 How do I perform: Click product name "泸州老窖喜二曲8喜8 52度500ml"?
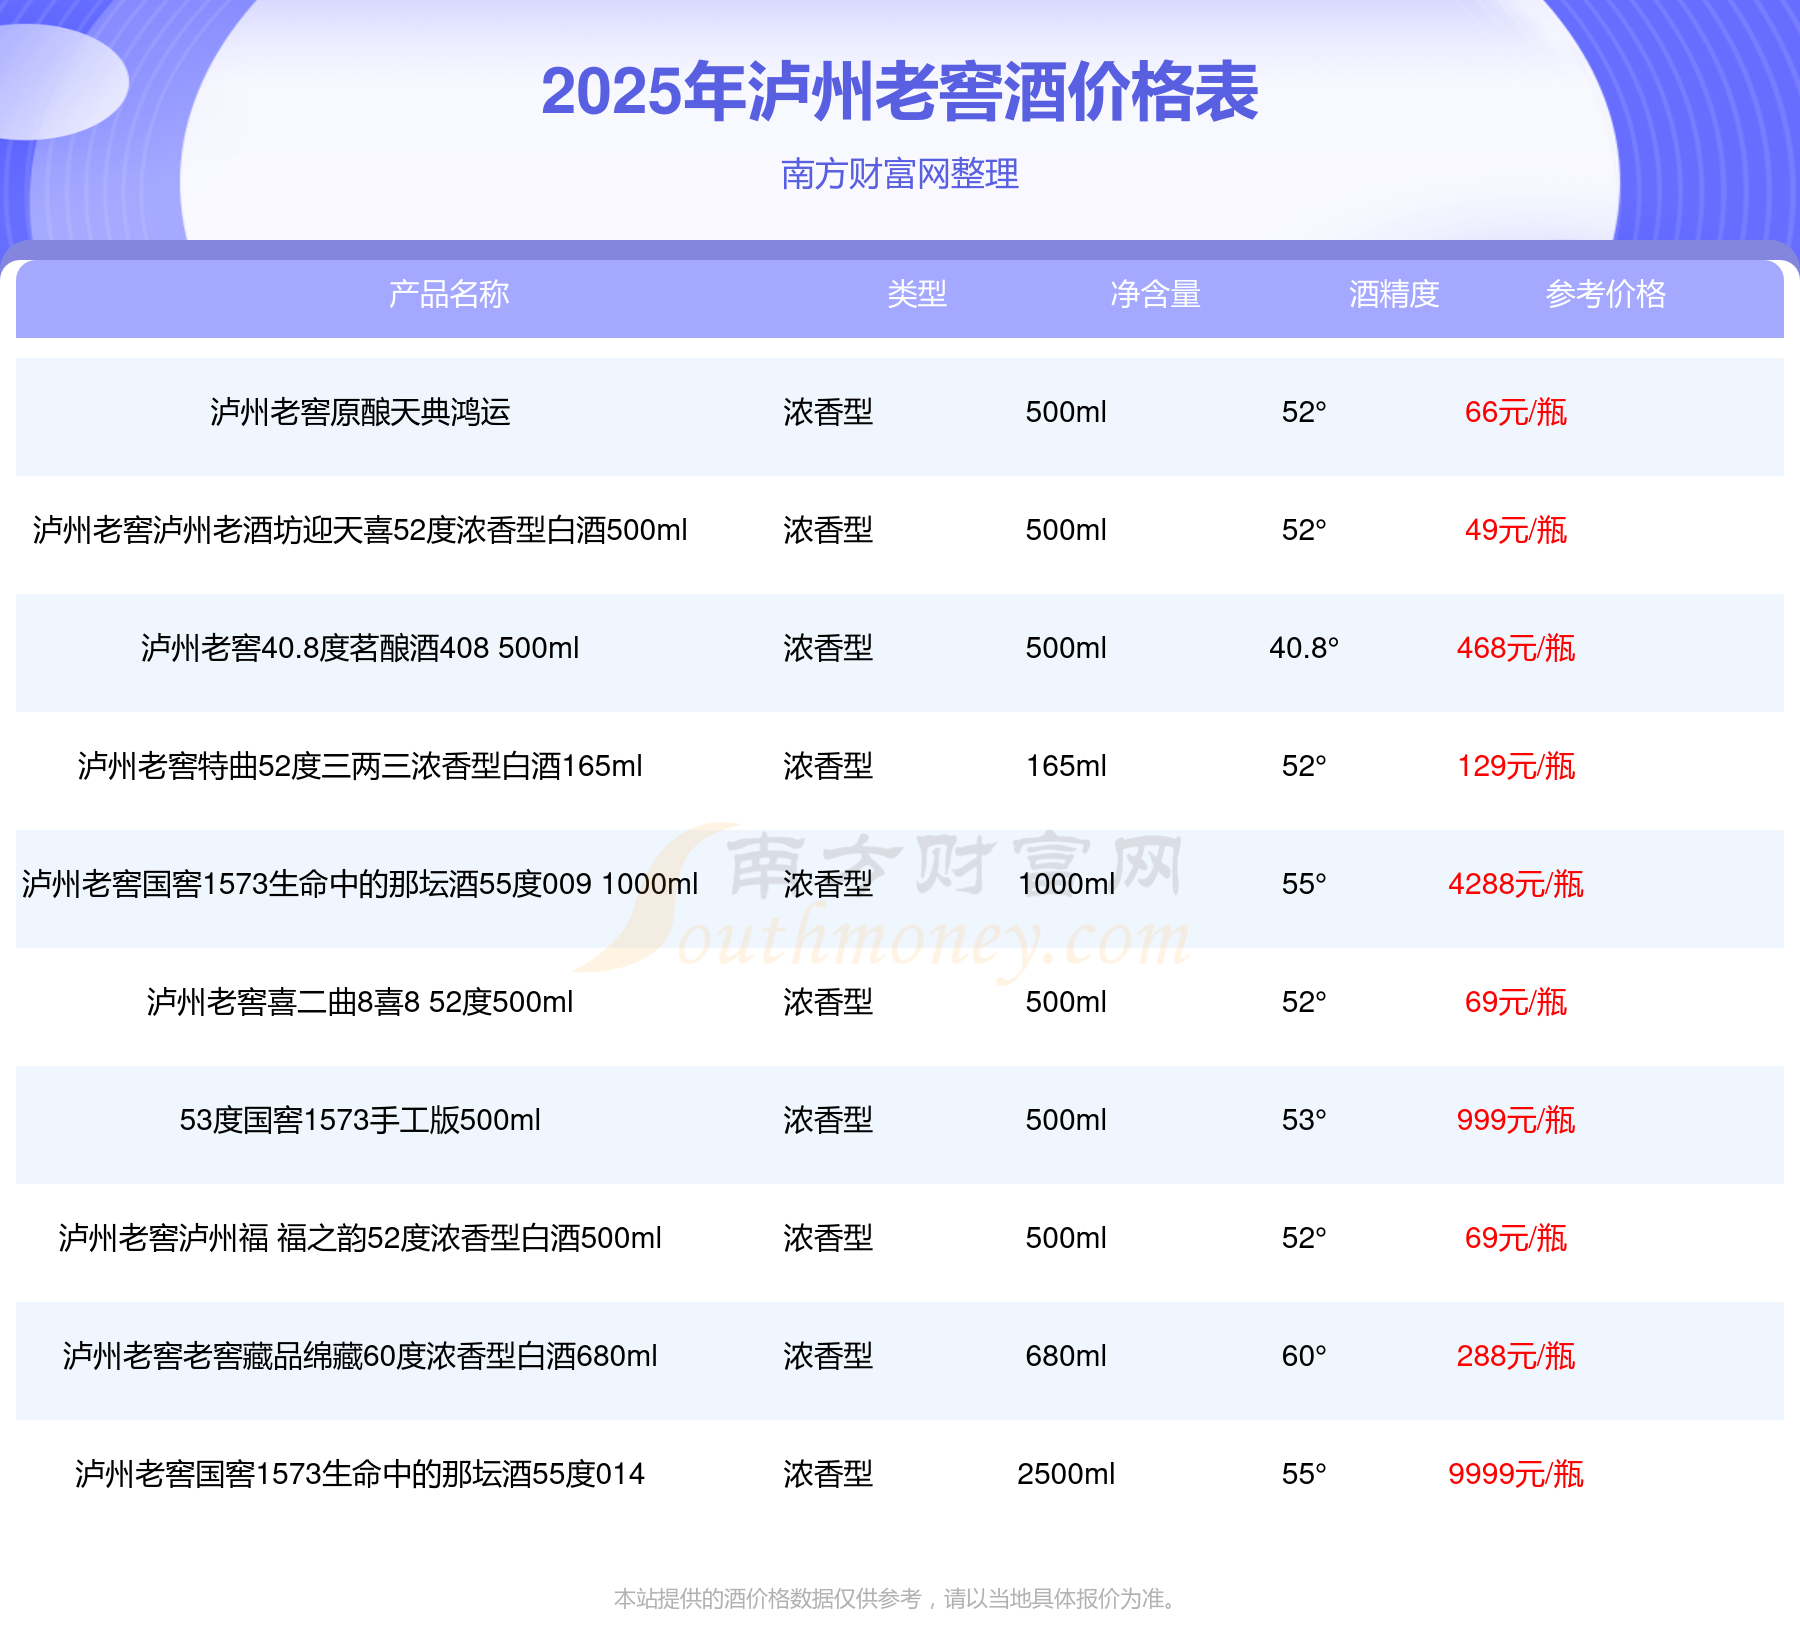360,1002
